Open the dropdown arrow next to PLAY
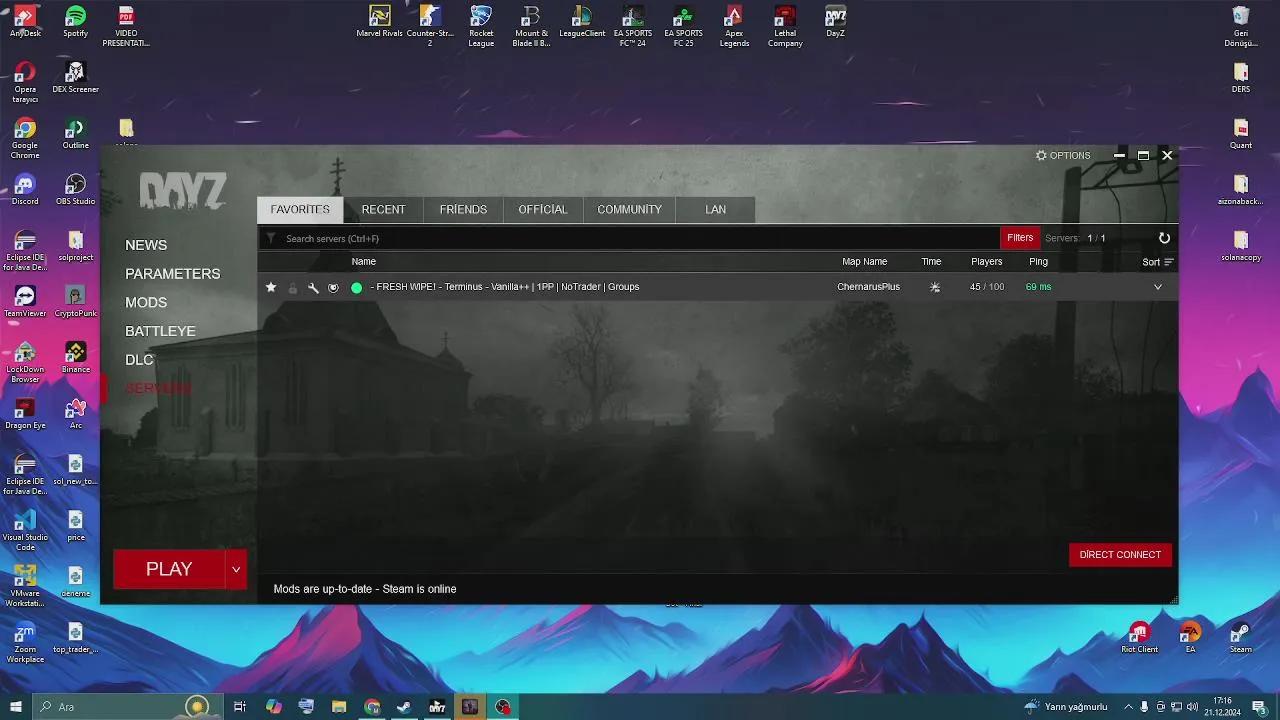 pos(236,569)
